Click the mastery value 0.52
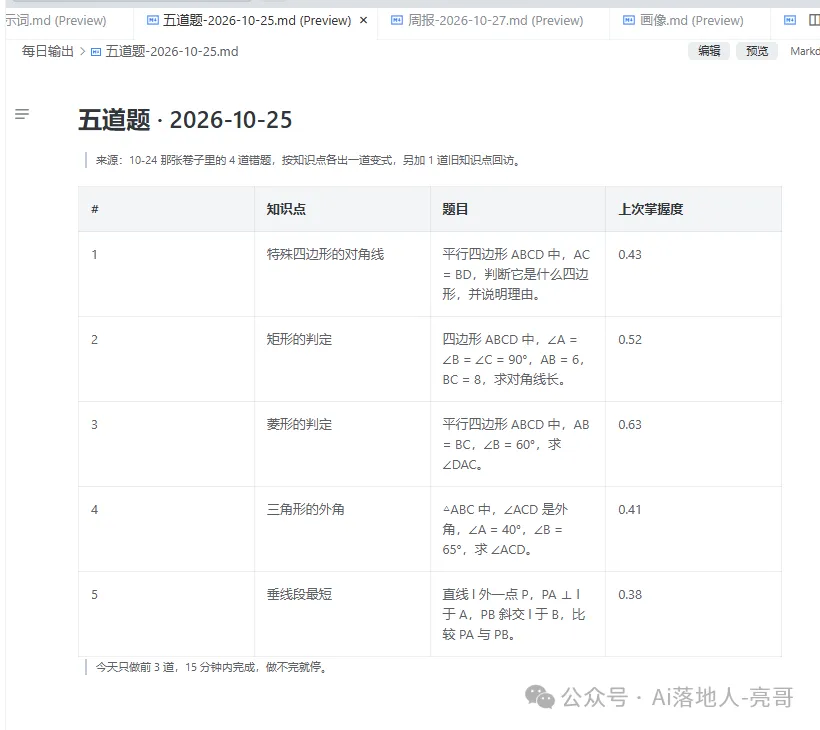820x730 pixels. (630, 339)
